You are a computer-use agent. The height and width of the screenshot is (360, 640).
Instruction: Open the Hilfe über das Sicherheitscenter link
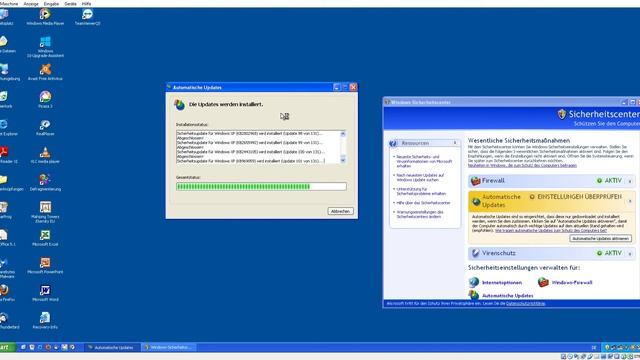point(423,203)
